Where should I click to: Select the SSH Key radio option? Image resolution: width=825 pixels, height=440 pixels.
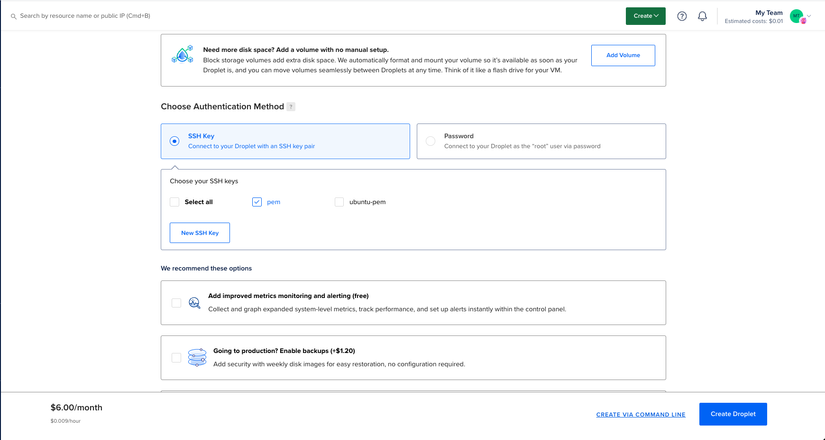point(175,141)
